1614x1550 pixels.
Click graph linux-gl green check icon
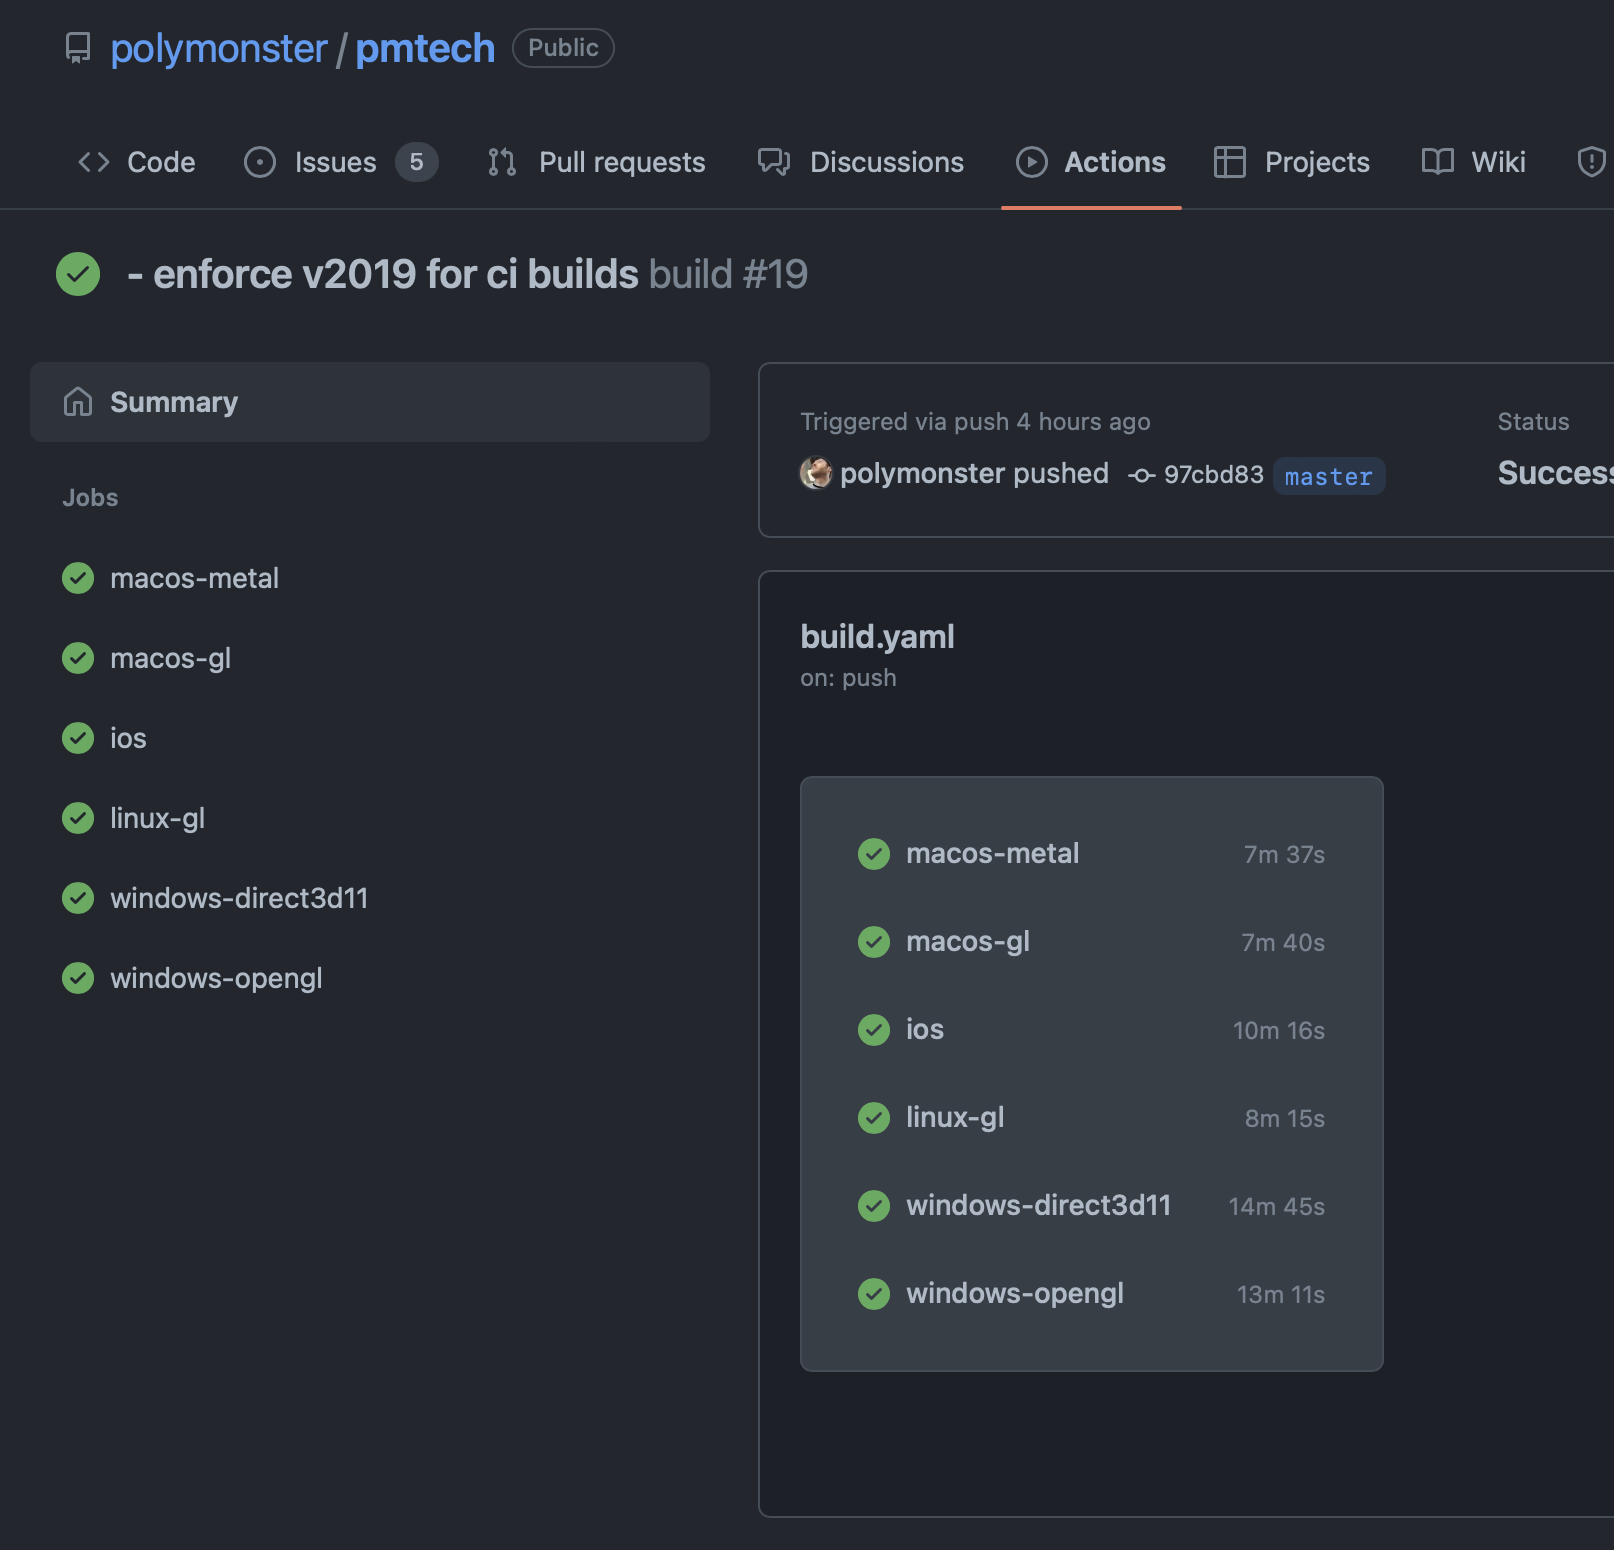pos(874,1118)
